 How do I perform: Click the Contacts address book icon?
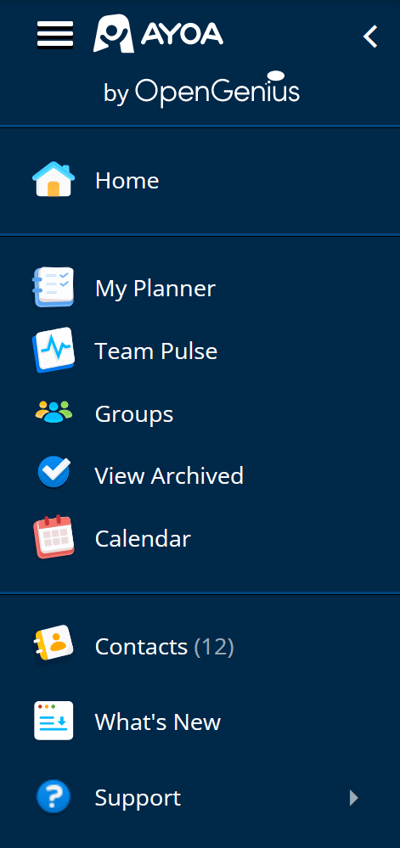pos(53,643)
